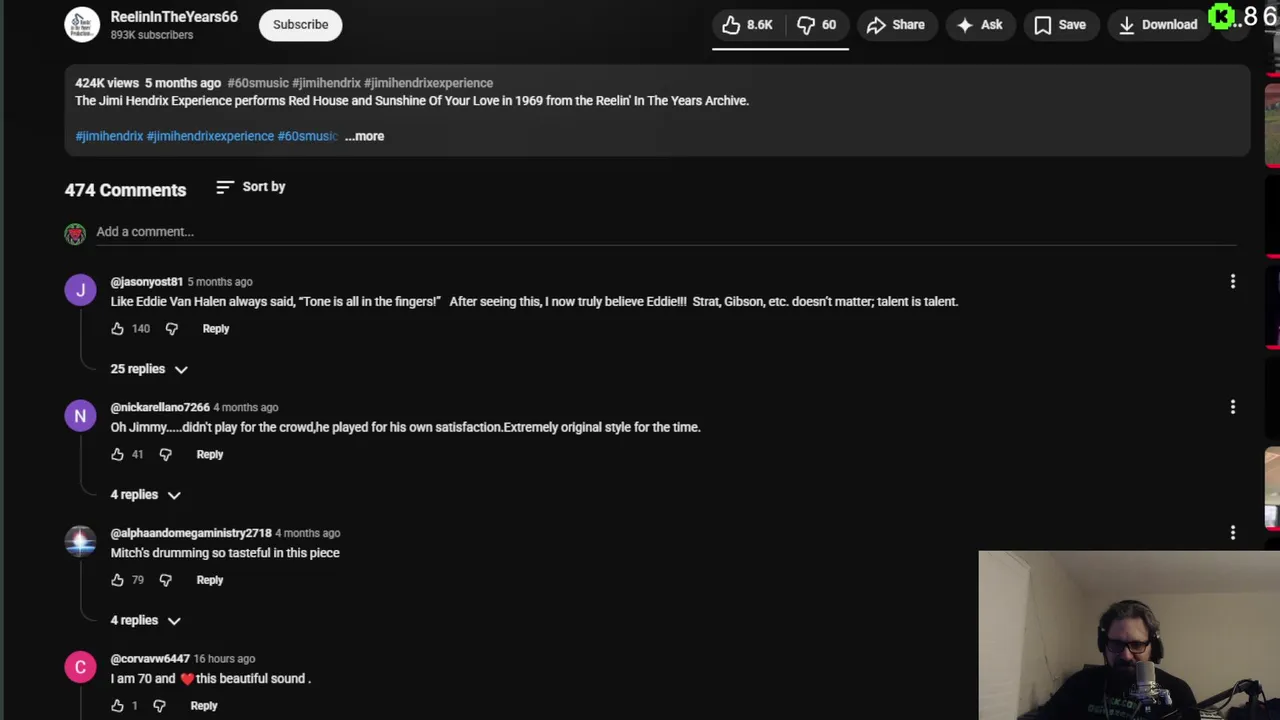Screen dimensions: 1280x720
Task: Reply to the @nickarellano7266 comment
Action: pos(210,455)
